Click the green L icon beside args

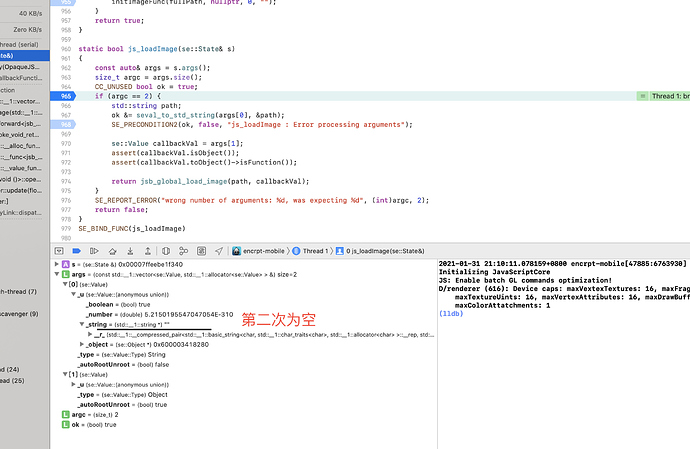click(x=66, y=274)
